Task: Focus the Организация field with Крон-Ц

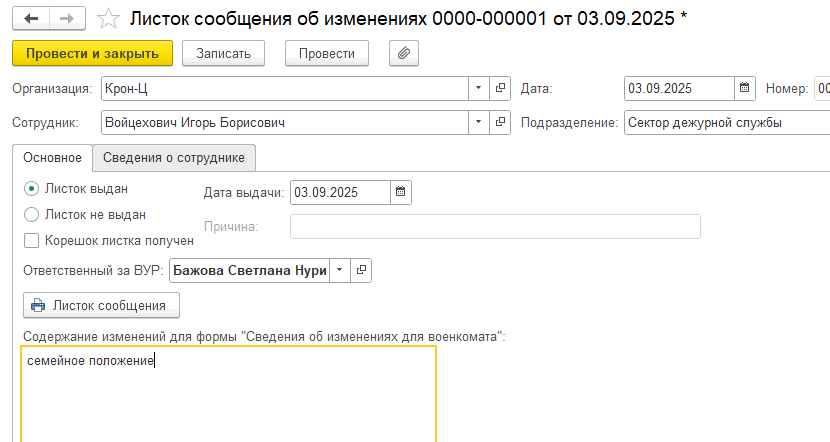Action: pos(285,88)
